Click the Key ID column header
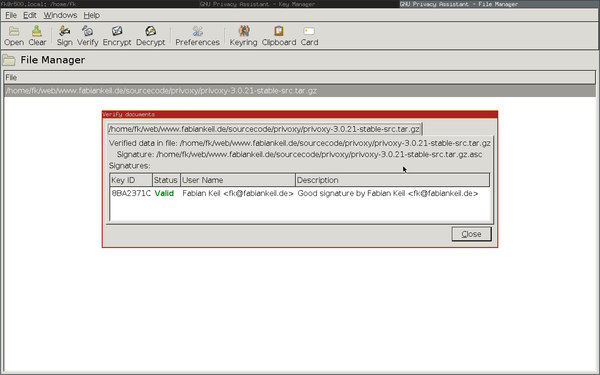 click(130, 180)
